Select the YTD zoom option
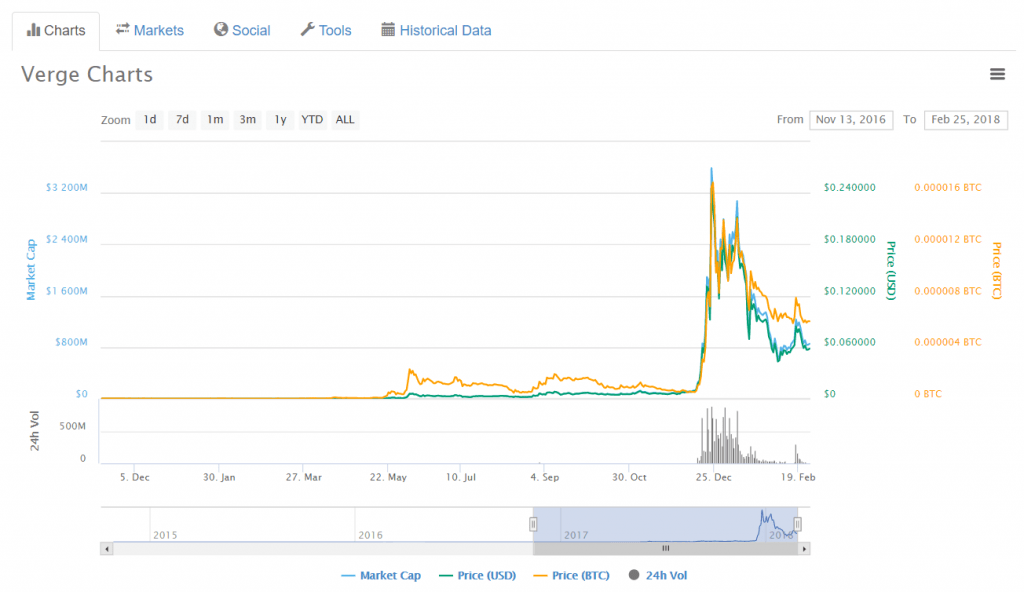The image size is (1024, 592). click(x=311, y=119)
